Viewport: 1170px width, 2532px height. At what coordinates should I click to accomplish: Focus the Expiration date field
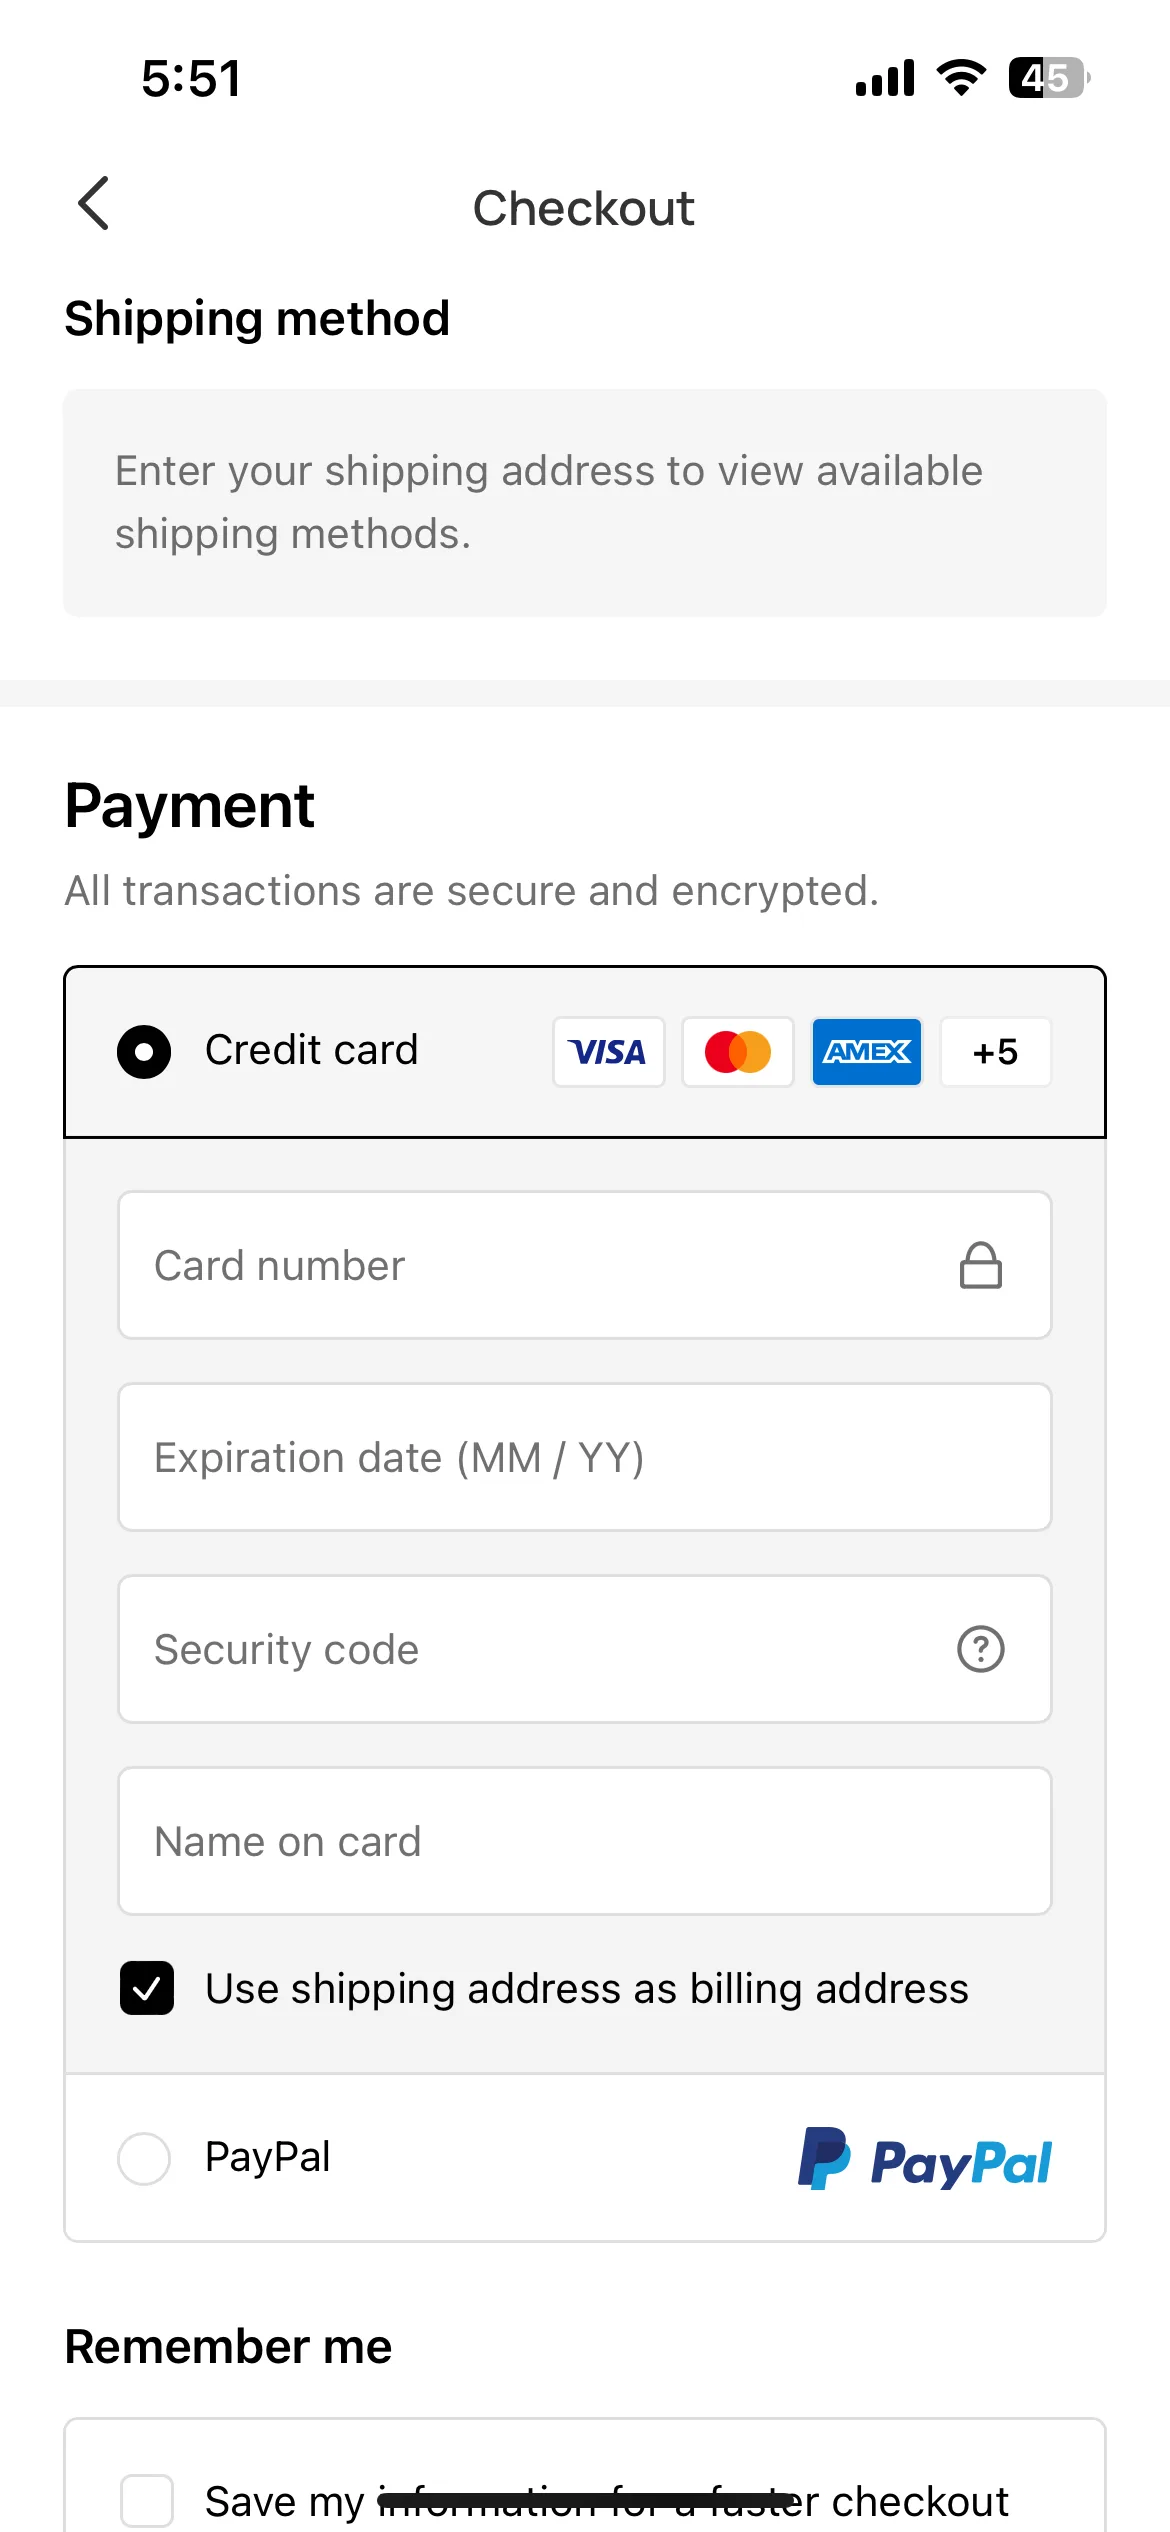pyautogui.click(x=585, y=1457)
